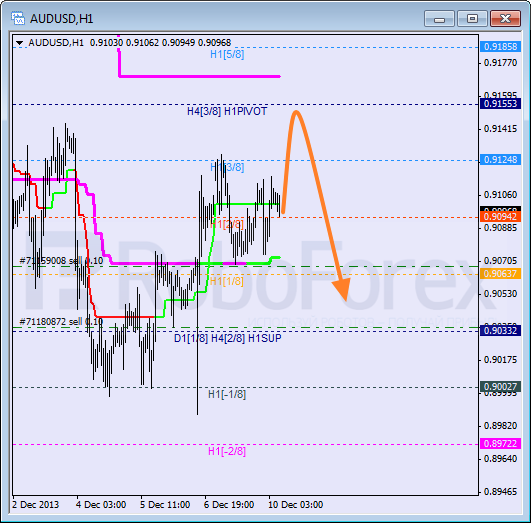This screenshot has height=523, width=531.
Task: Maximize the AUDUSD,H1 chart window
Action: click(x=472, y=18)
